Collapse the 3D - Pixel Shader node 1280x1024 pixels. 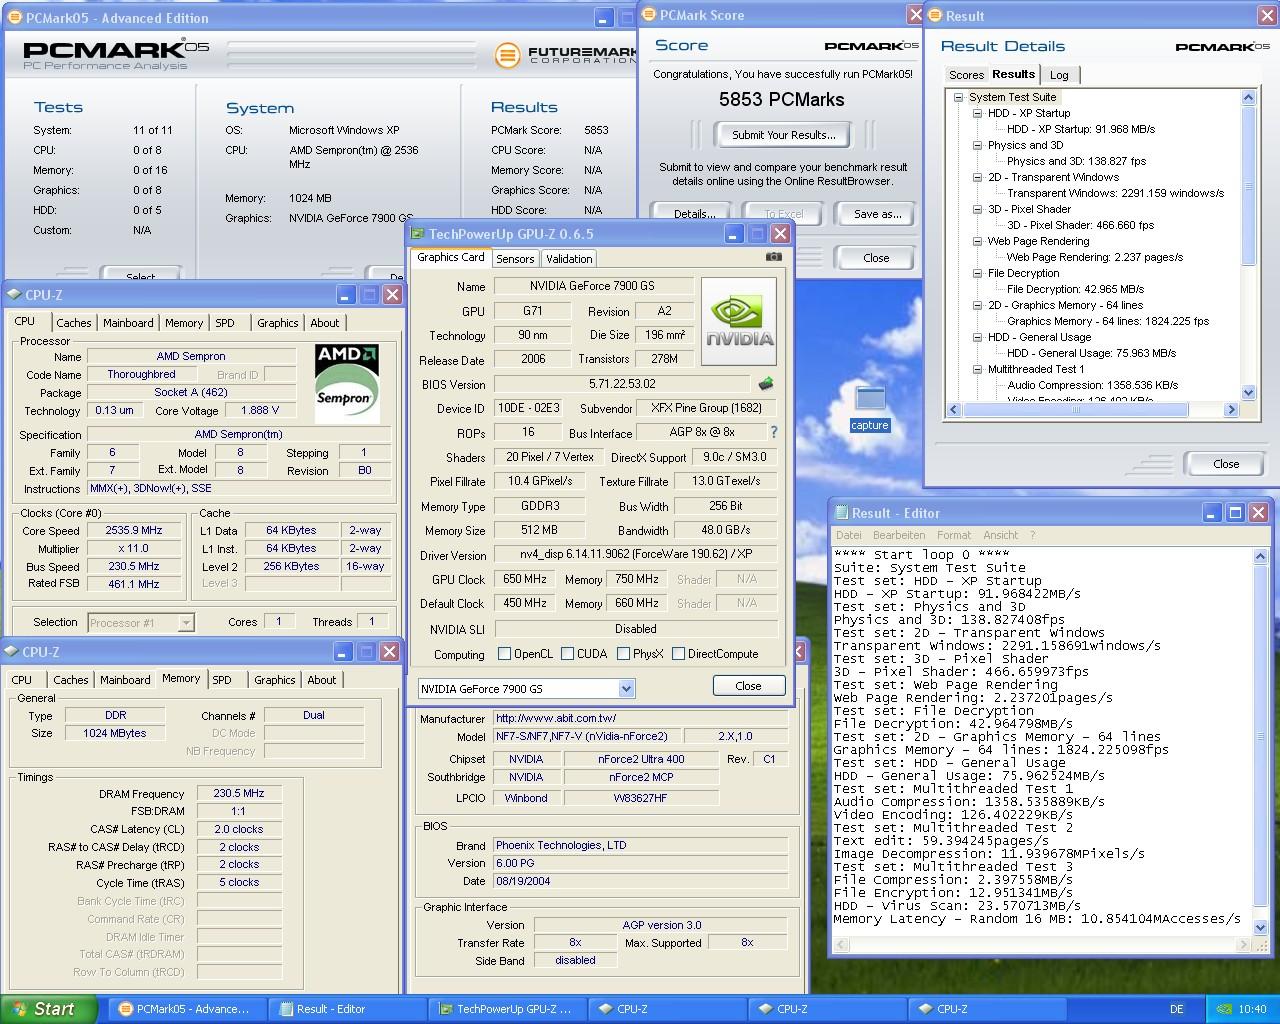click(978, 209)
